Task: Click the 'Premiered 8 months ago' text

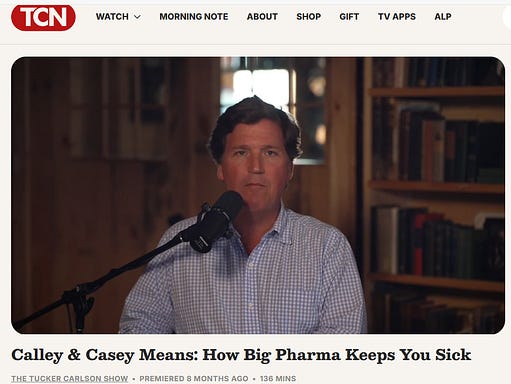Action: [x=194, y=379]
